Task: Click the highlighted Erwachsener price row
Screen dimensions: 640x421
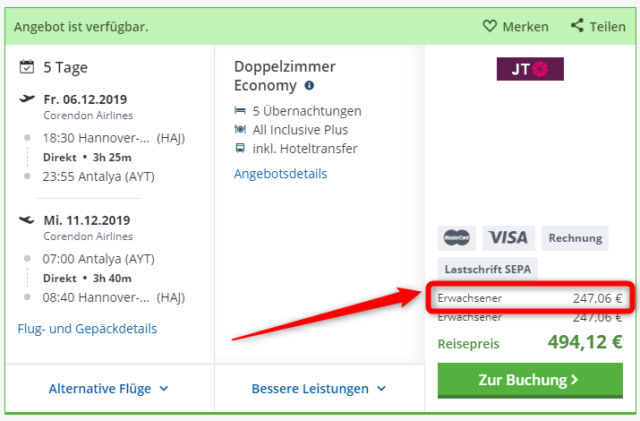Action: tap(529, 297)
